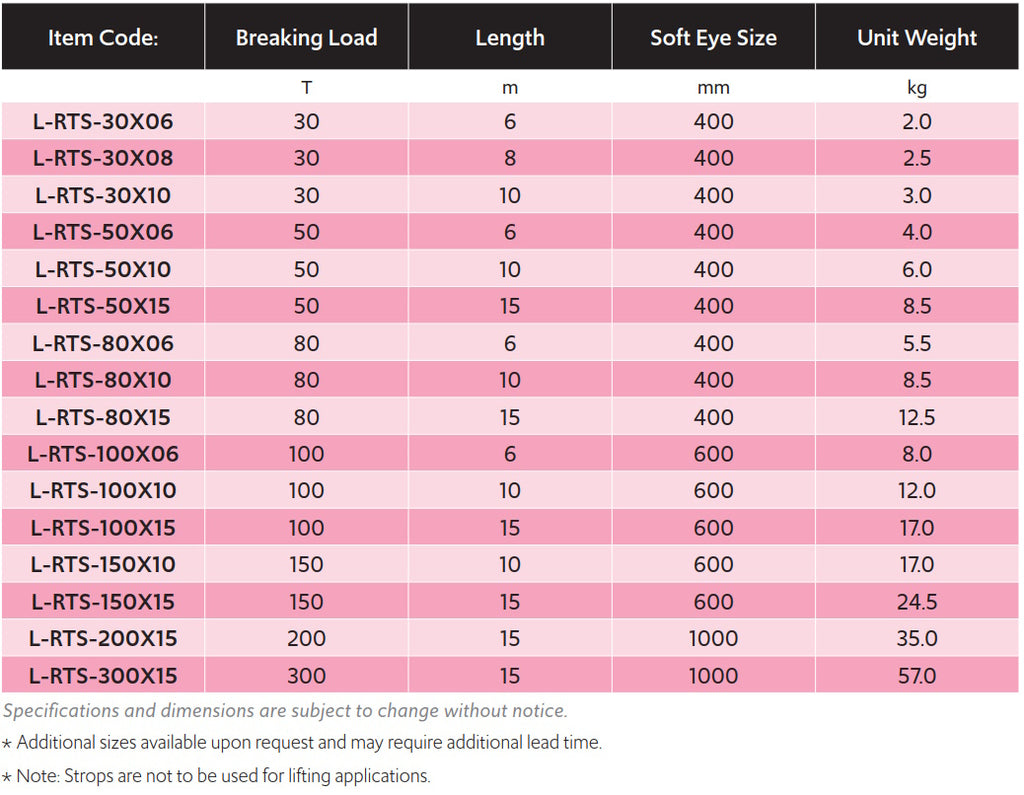This screenshot has width=1024, height=795.
Task: Click the 57.0 unit weight value
Action: tap(917, 675)
